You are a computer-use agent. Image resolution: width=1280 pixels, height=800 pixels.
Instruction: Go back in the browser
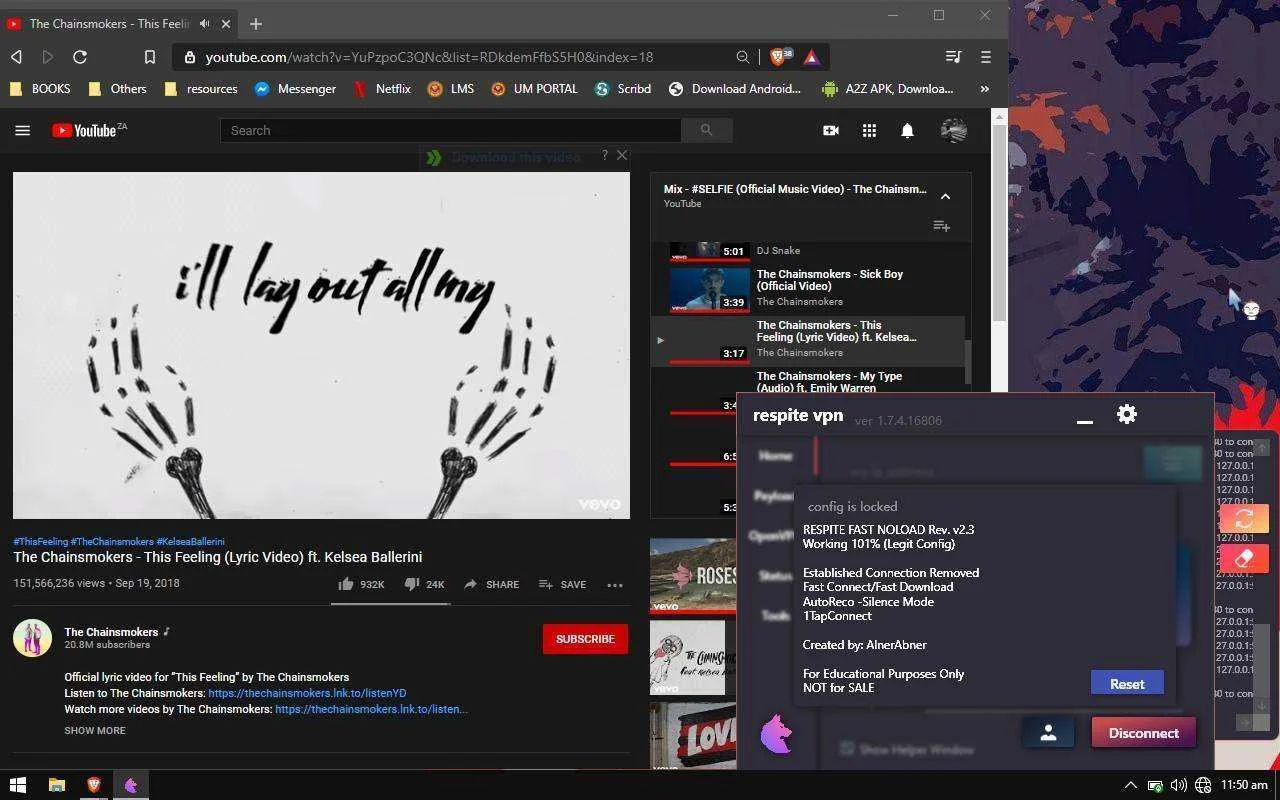pos(16,57)
